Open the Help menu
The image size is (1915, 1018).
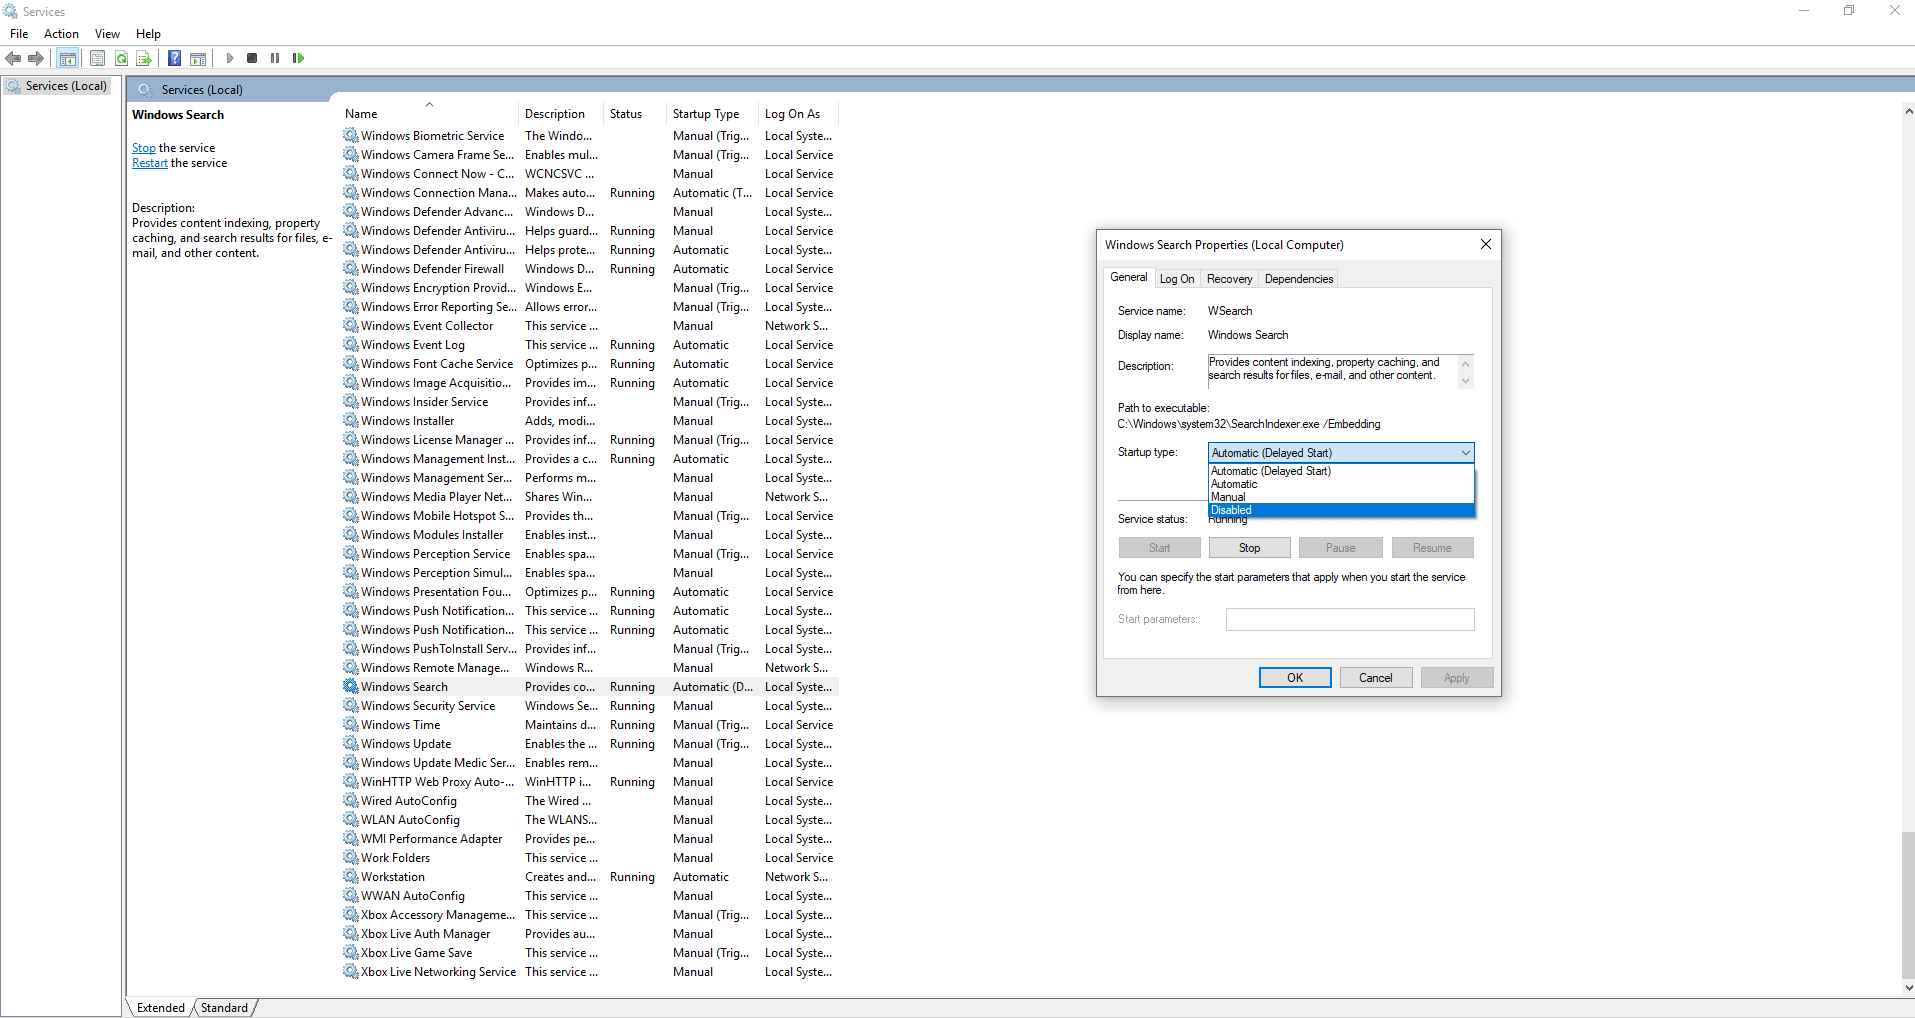click(148, 34)
